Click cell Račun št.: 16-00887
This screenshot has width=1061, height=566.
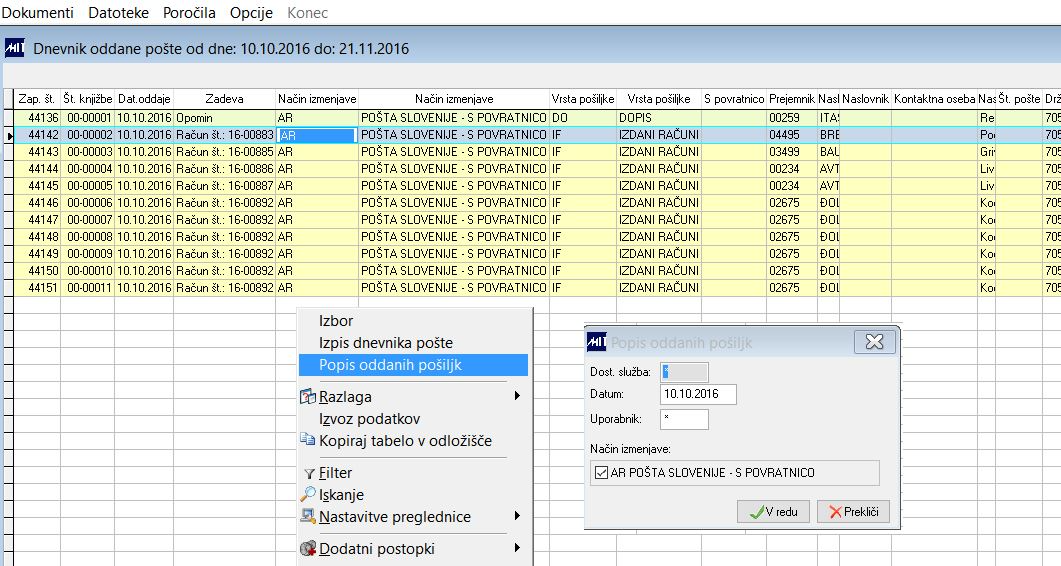coord(225,186)
